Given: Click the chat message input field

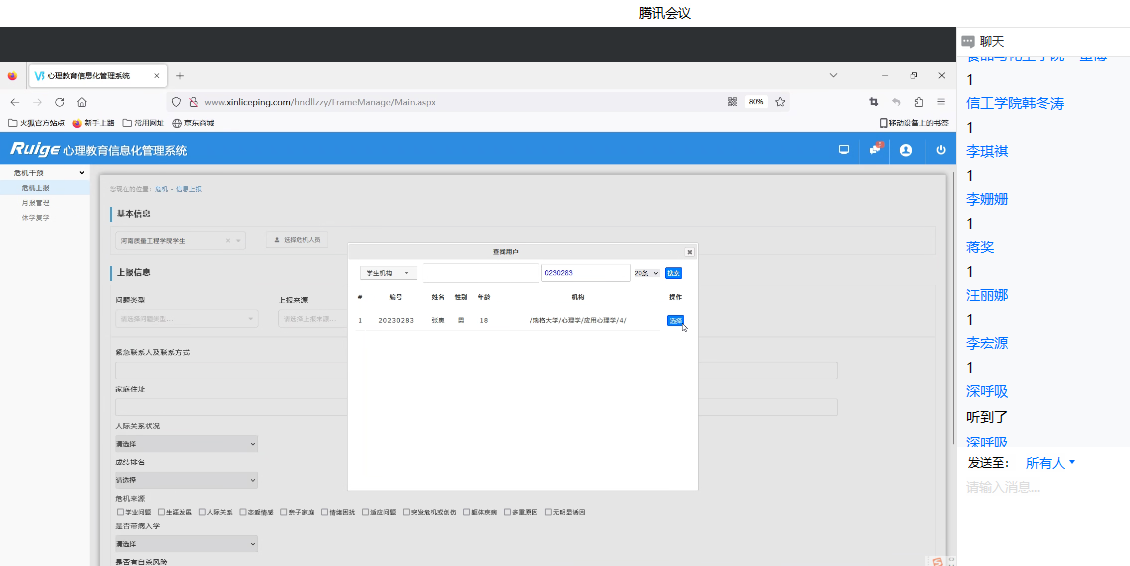Looking at the screenshot, I should (x=1040, y=488).
